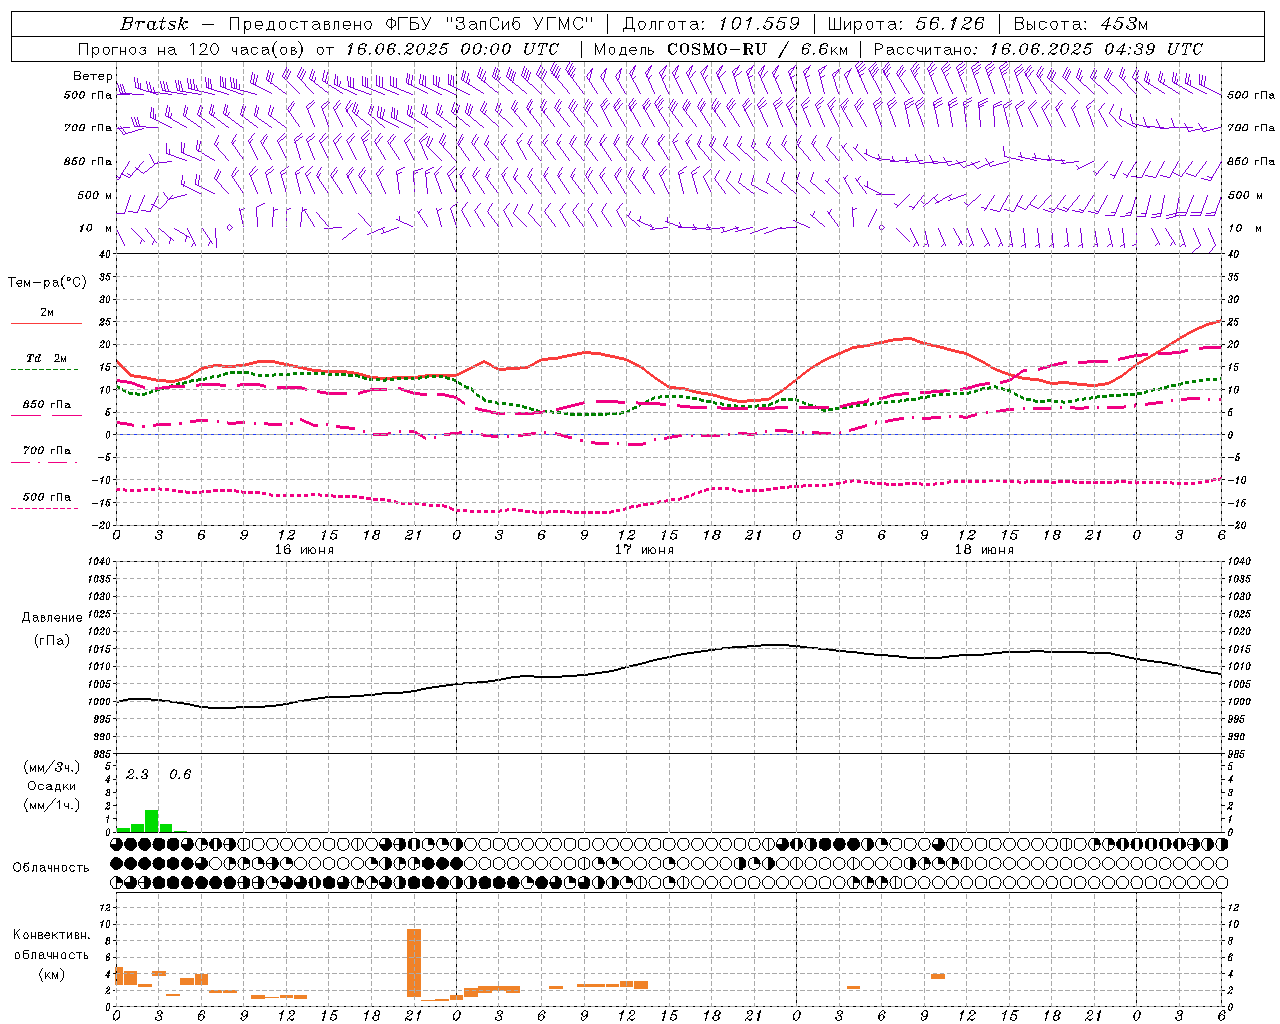Click the date label 16 июня
1280x1024 pixels.
(x=304, y=550)
